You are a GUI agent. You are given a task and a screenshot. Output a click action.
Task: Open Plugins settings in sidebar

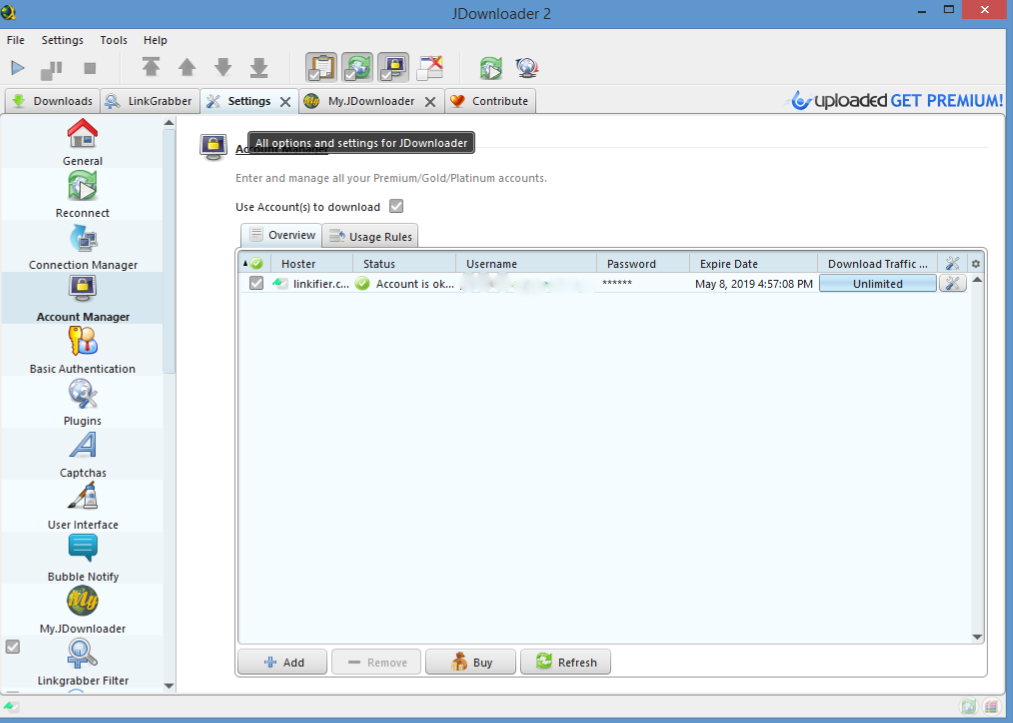[82, 402]
